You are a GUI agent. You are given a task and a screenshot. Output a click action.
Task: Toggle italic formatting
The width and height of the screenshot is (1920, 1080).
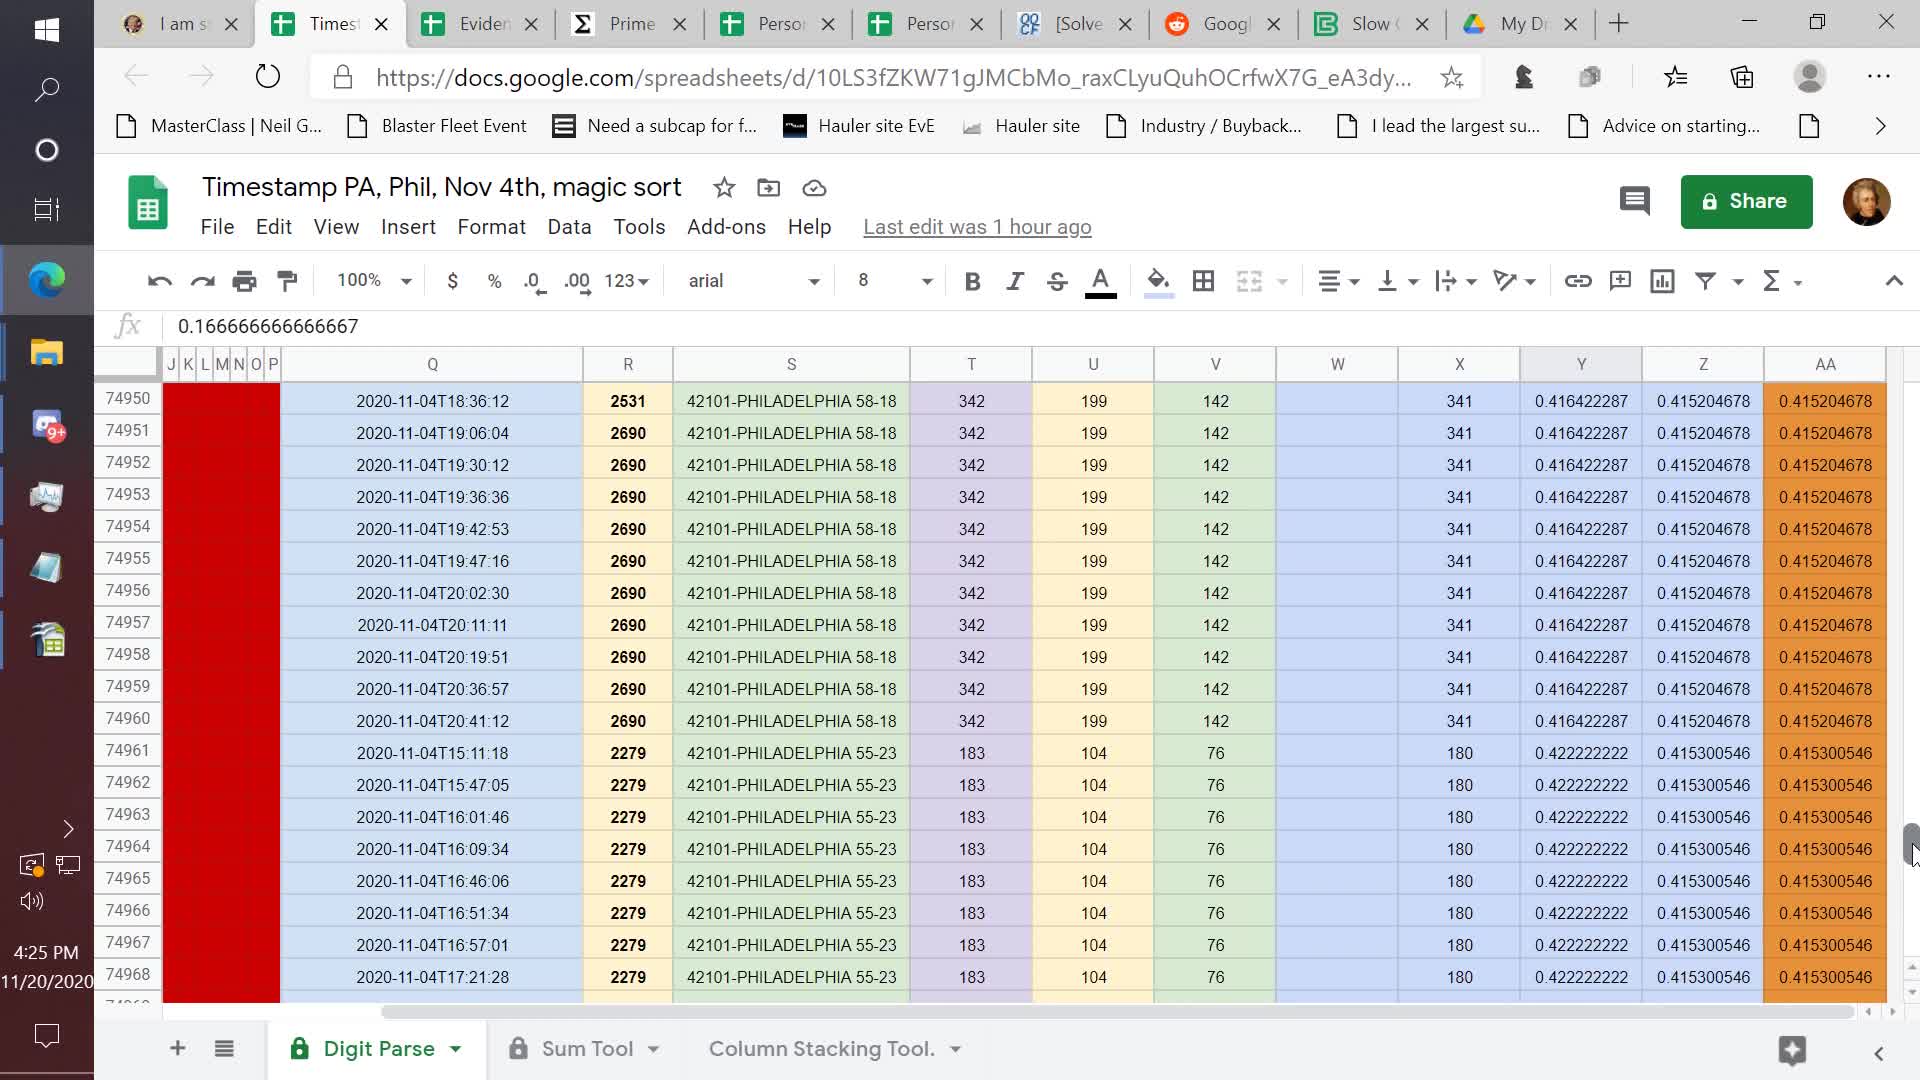pyautogui.click(x=1014, y=281)
